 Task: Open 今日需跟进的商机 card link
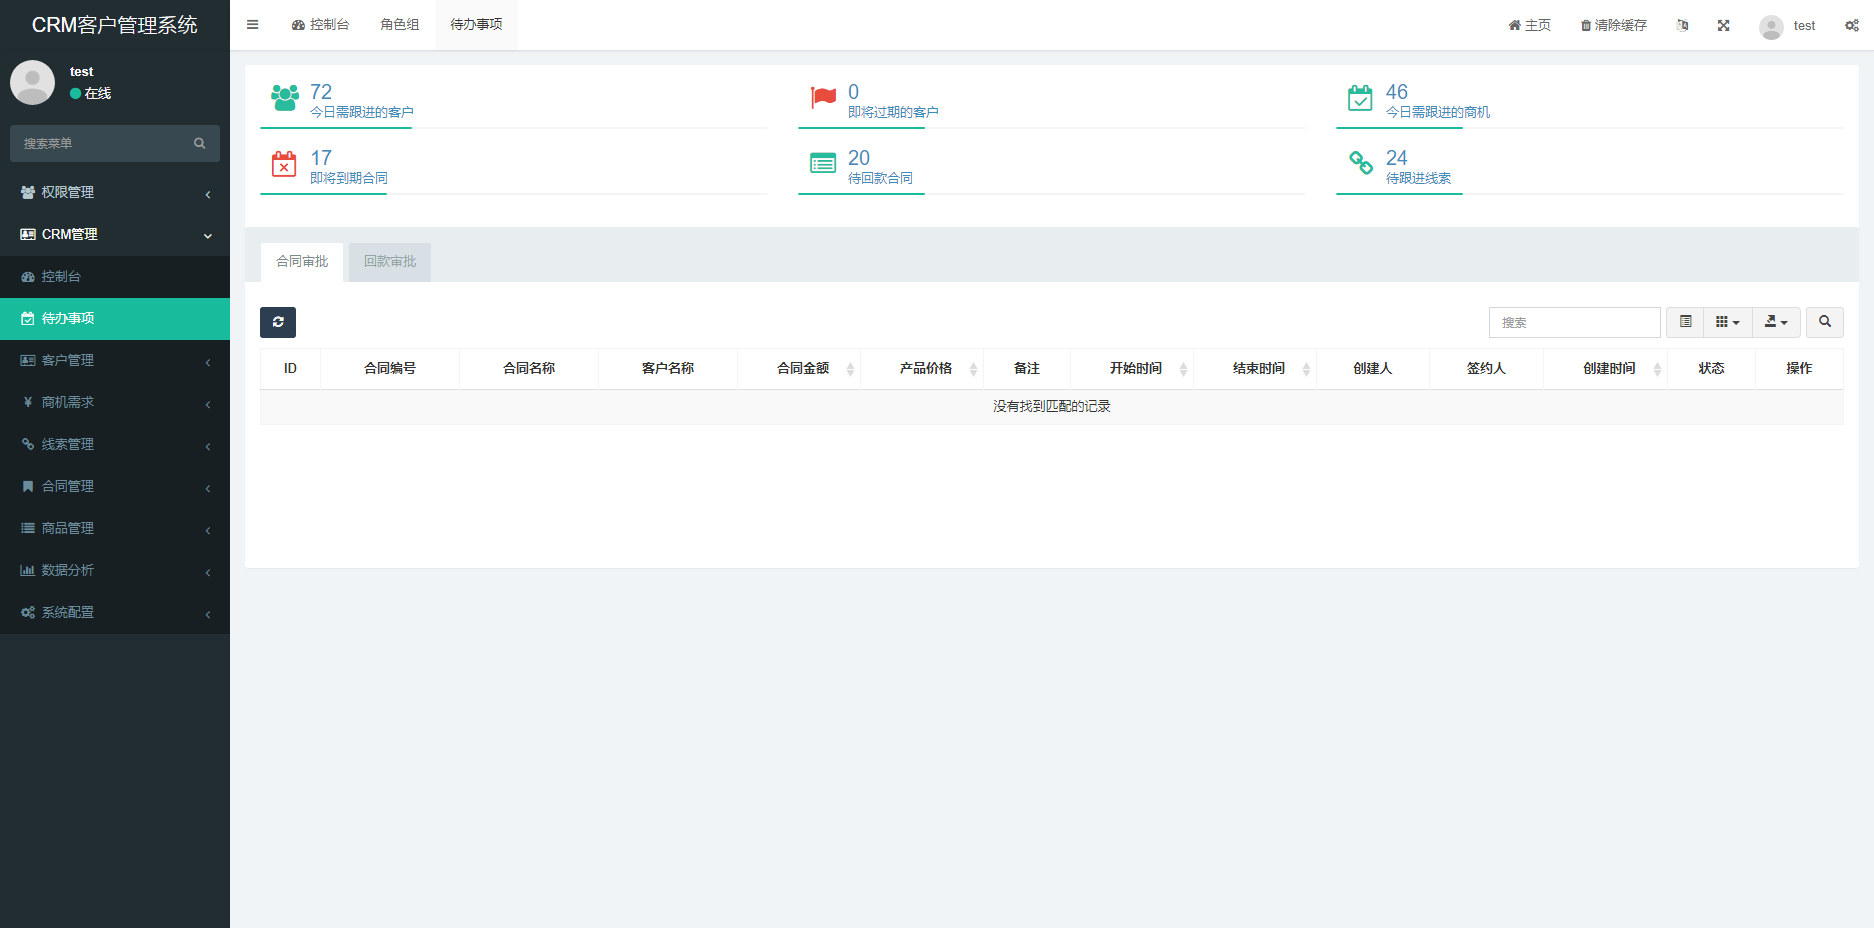click(x=1438, y=112)
